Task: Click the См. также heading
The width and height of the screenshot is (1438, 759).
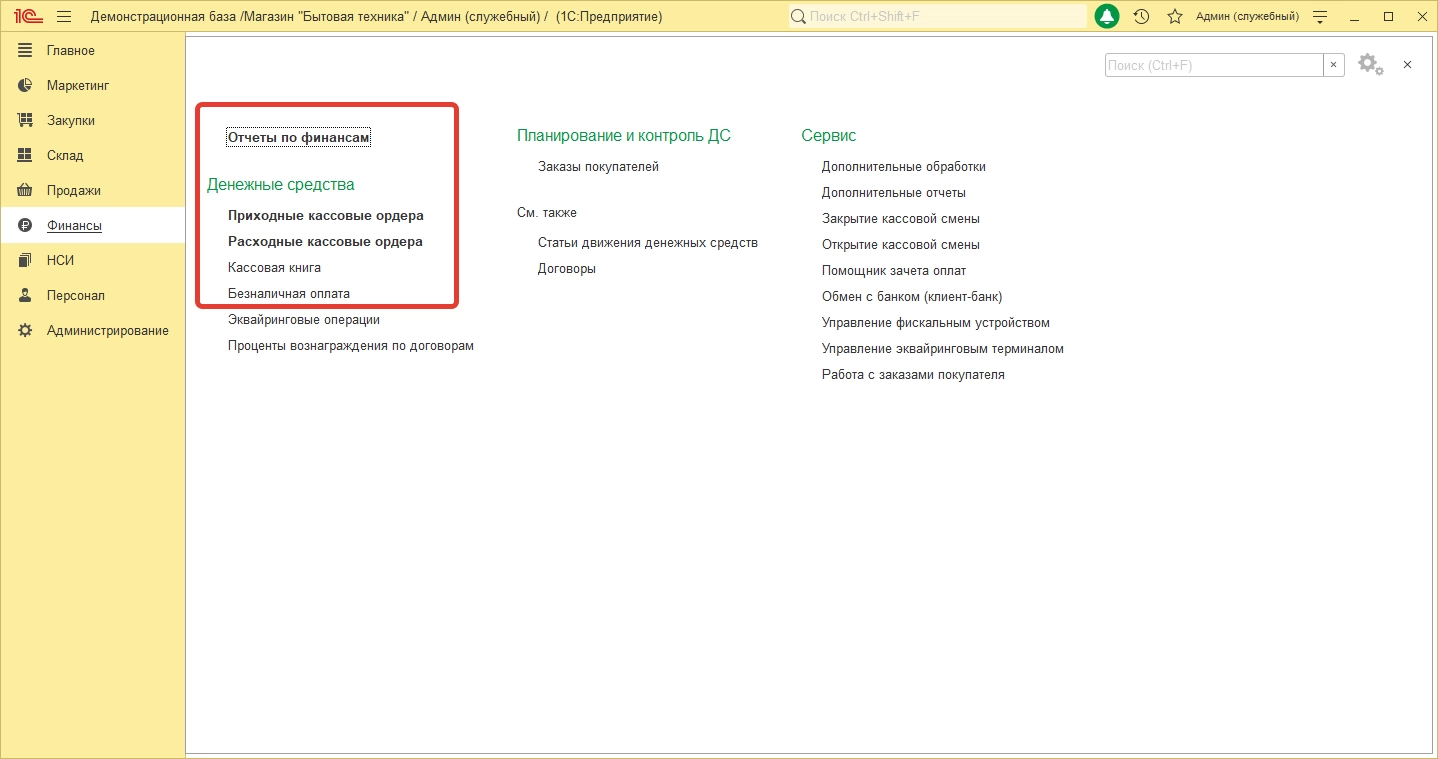Action: click(547, 213)
